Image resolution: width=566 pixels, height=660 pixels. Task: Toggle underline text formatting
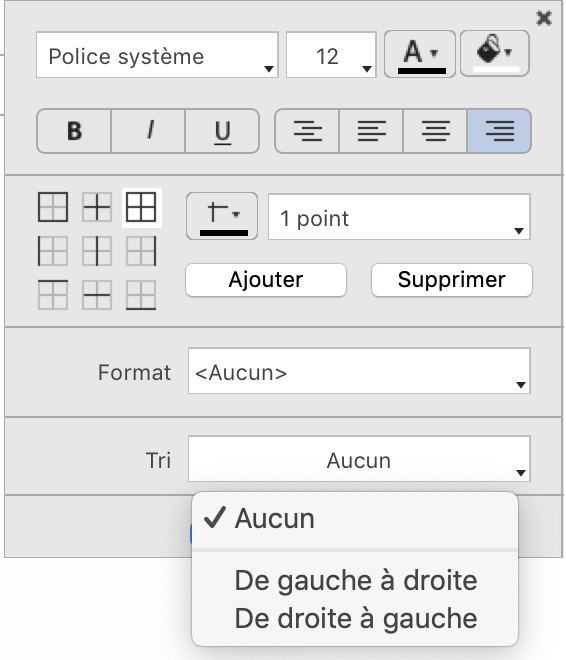222,131
